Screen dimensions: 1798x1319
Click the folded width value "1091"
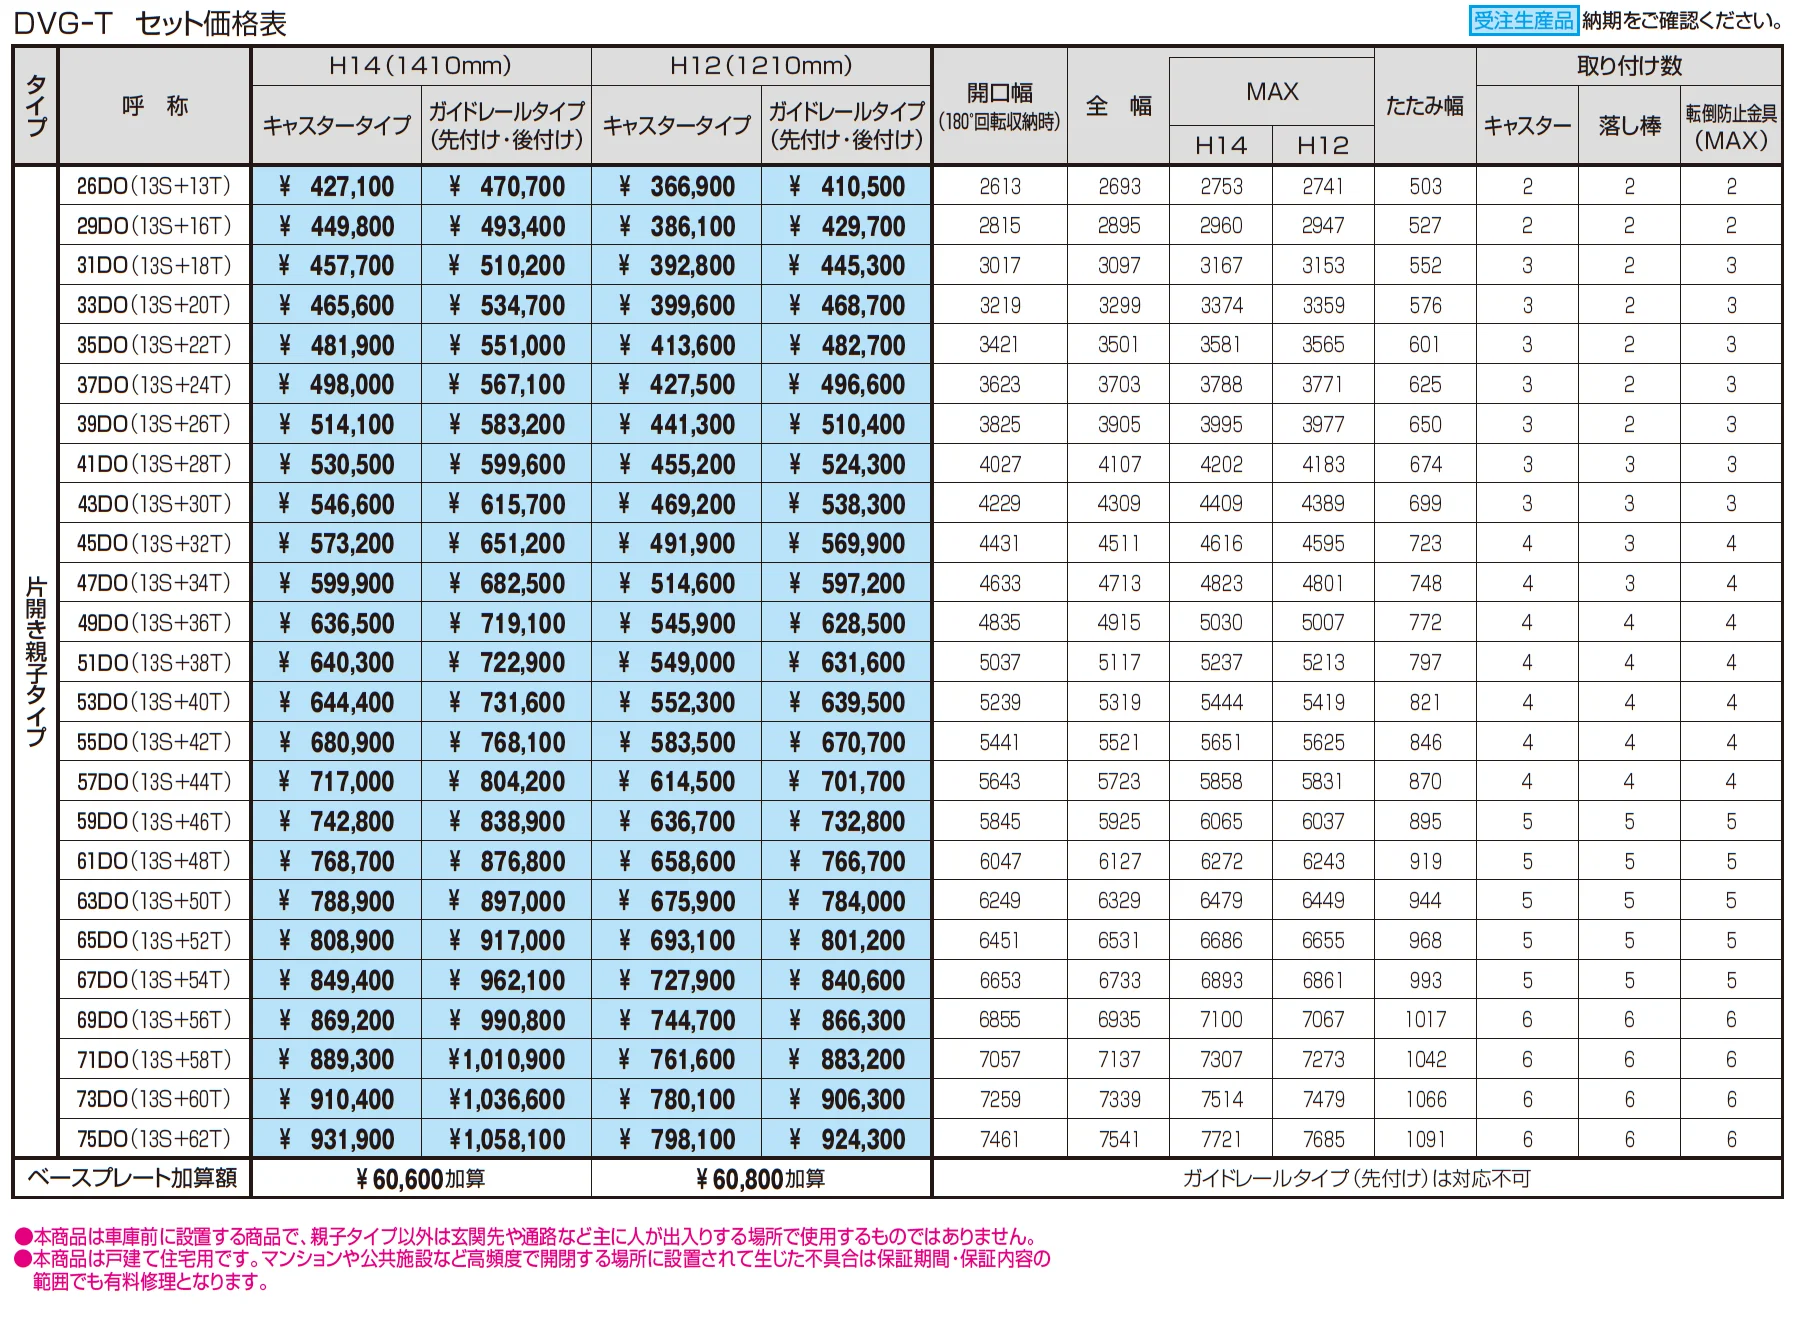click(x=1425, y=1139)
